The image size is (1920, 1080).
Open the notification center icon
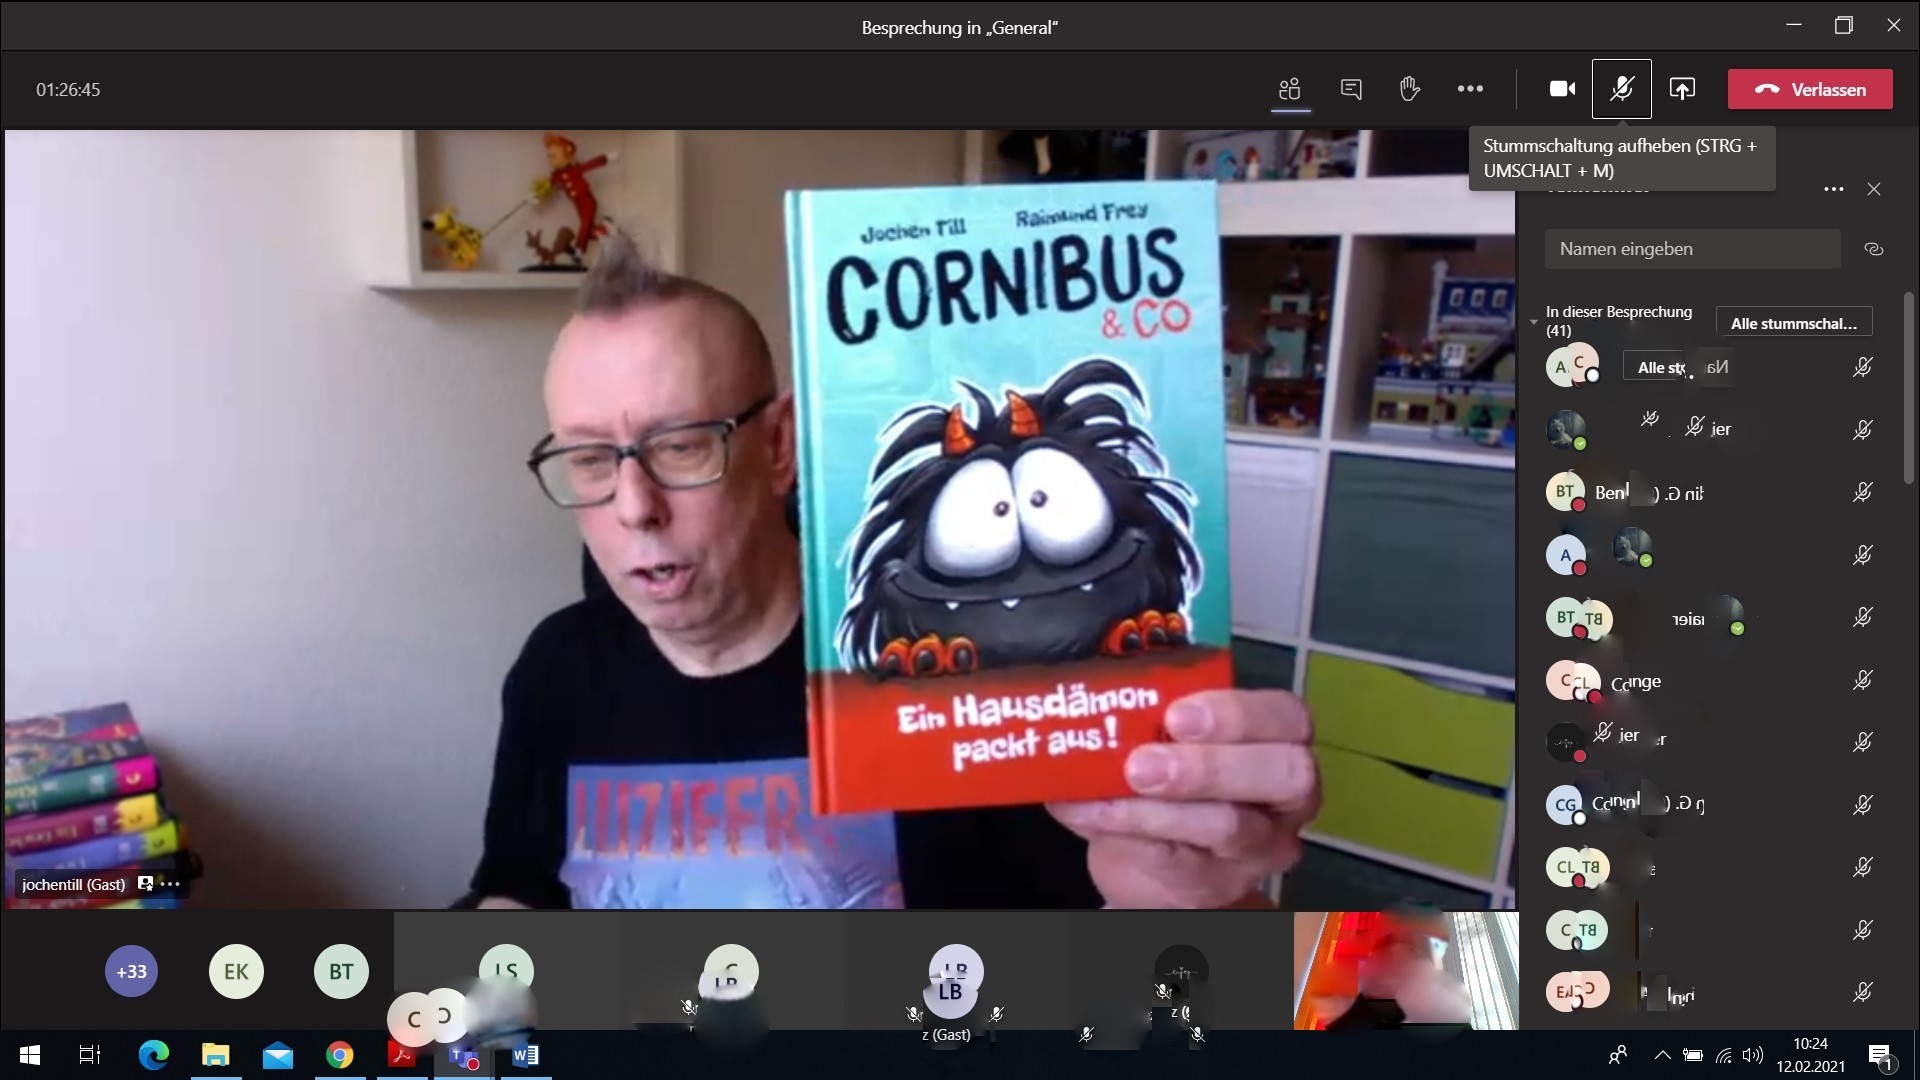(1880, 1056)
